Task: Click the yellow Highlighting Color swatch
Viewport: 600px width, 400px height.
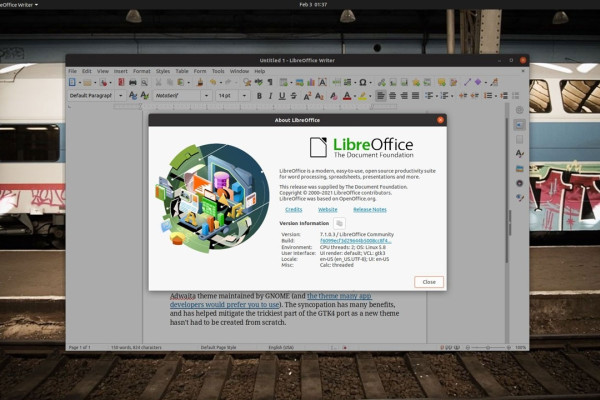Action: 362,96
